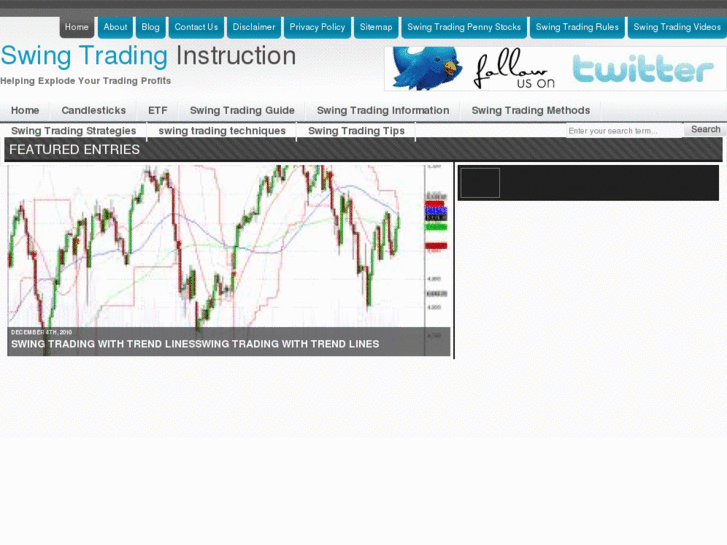Open Swing Trading Penny Stocks tab
The height and width of the screenshot is (545, 727).
[464, 27]
